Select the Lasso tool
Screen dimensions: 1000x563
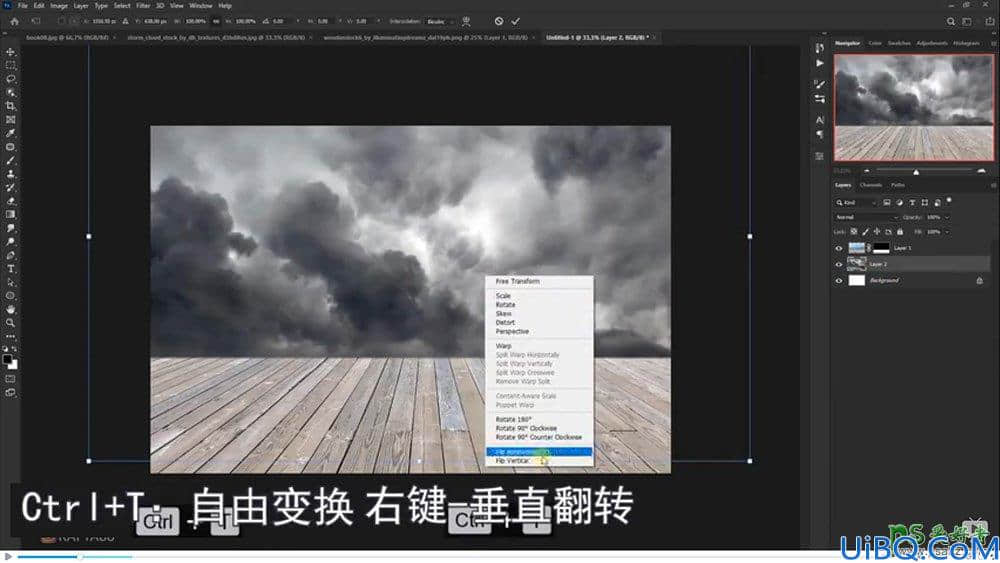pos(10,78)
